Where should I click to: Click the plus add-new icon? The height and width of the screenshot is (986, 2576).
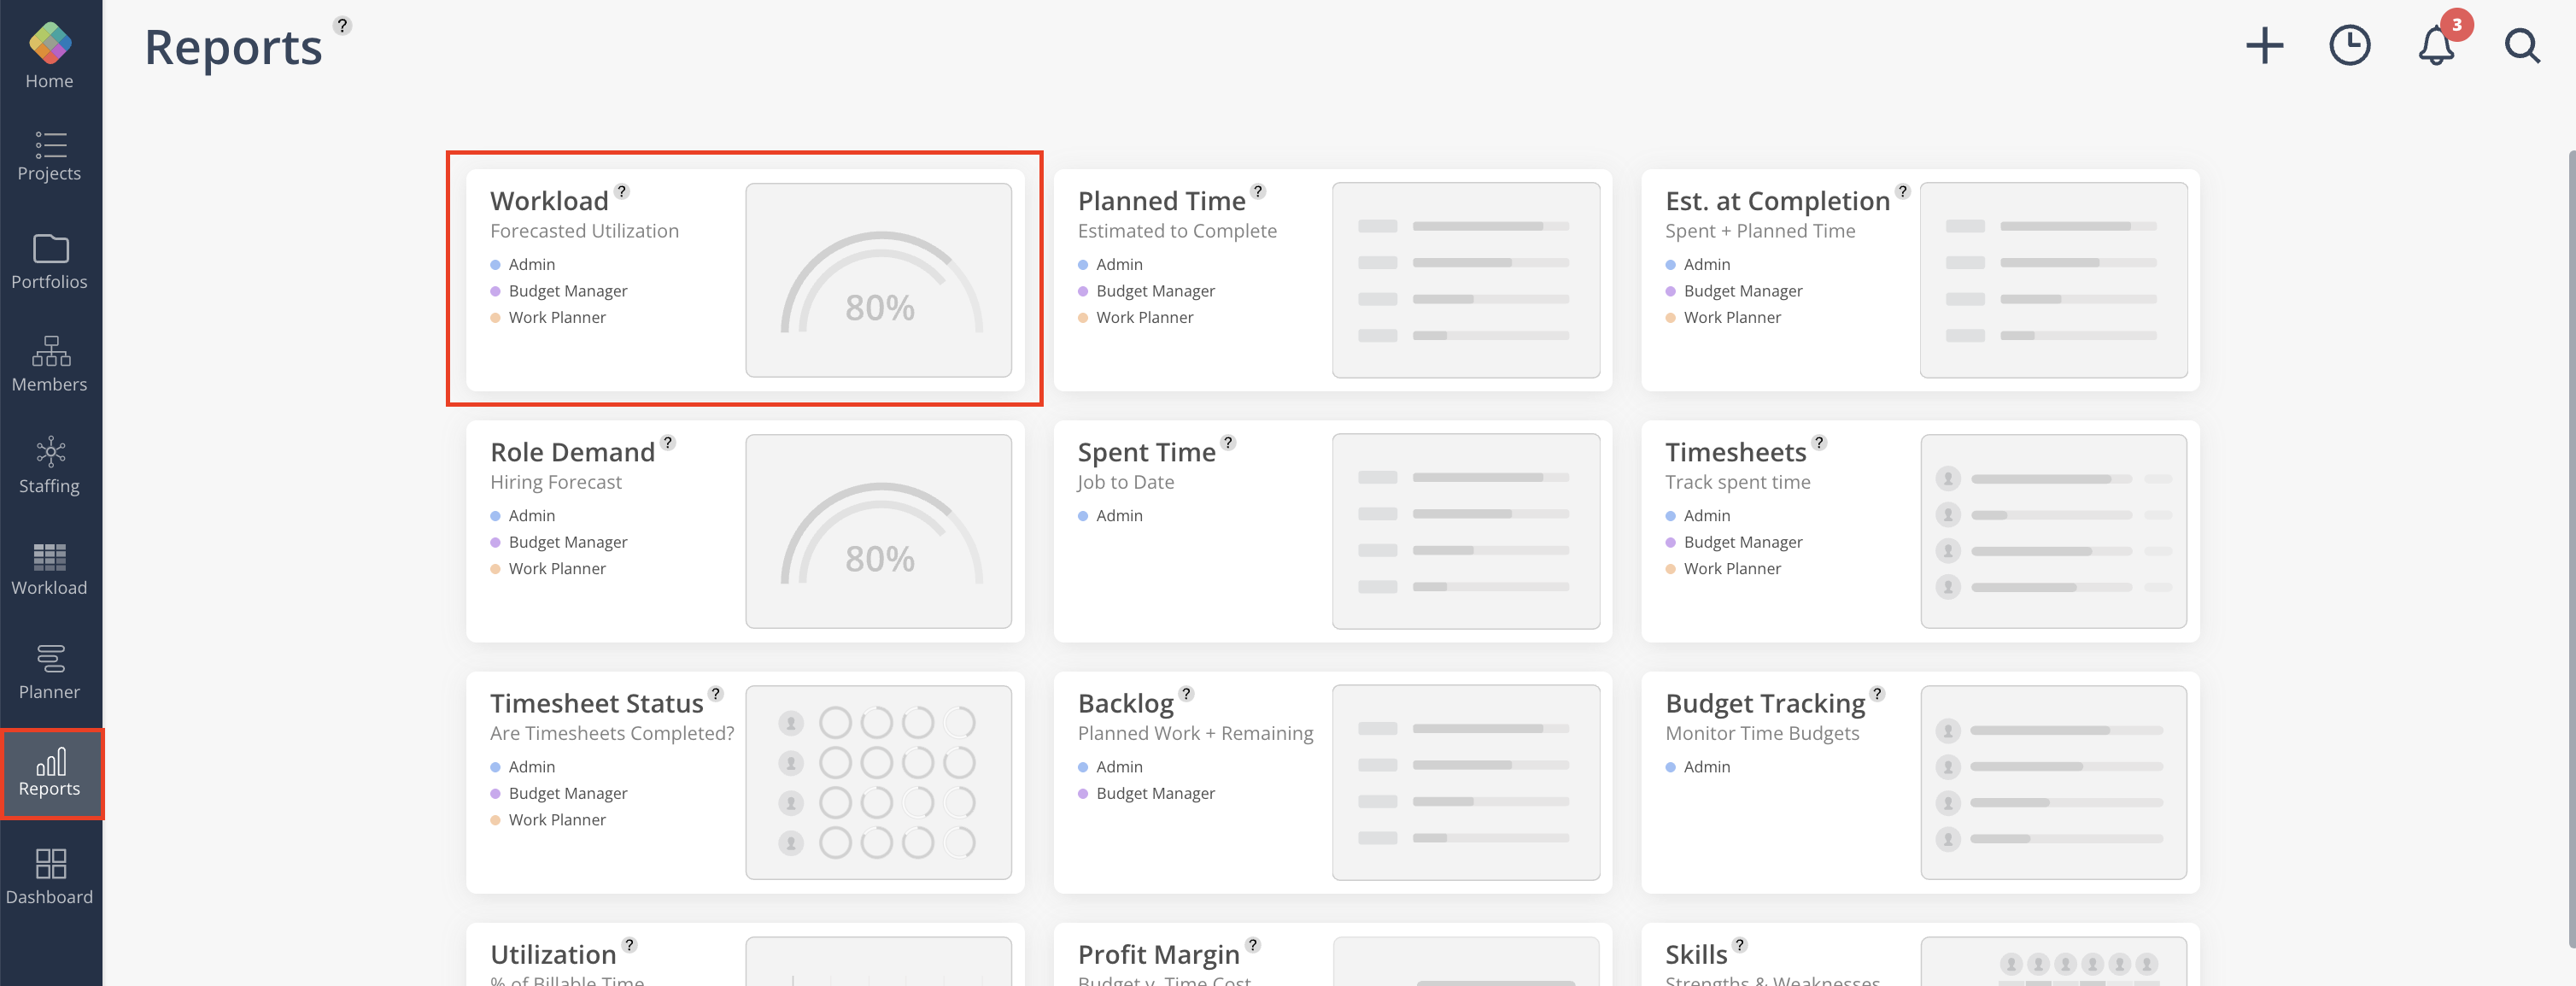pos(2264,46)
